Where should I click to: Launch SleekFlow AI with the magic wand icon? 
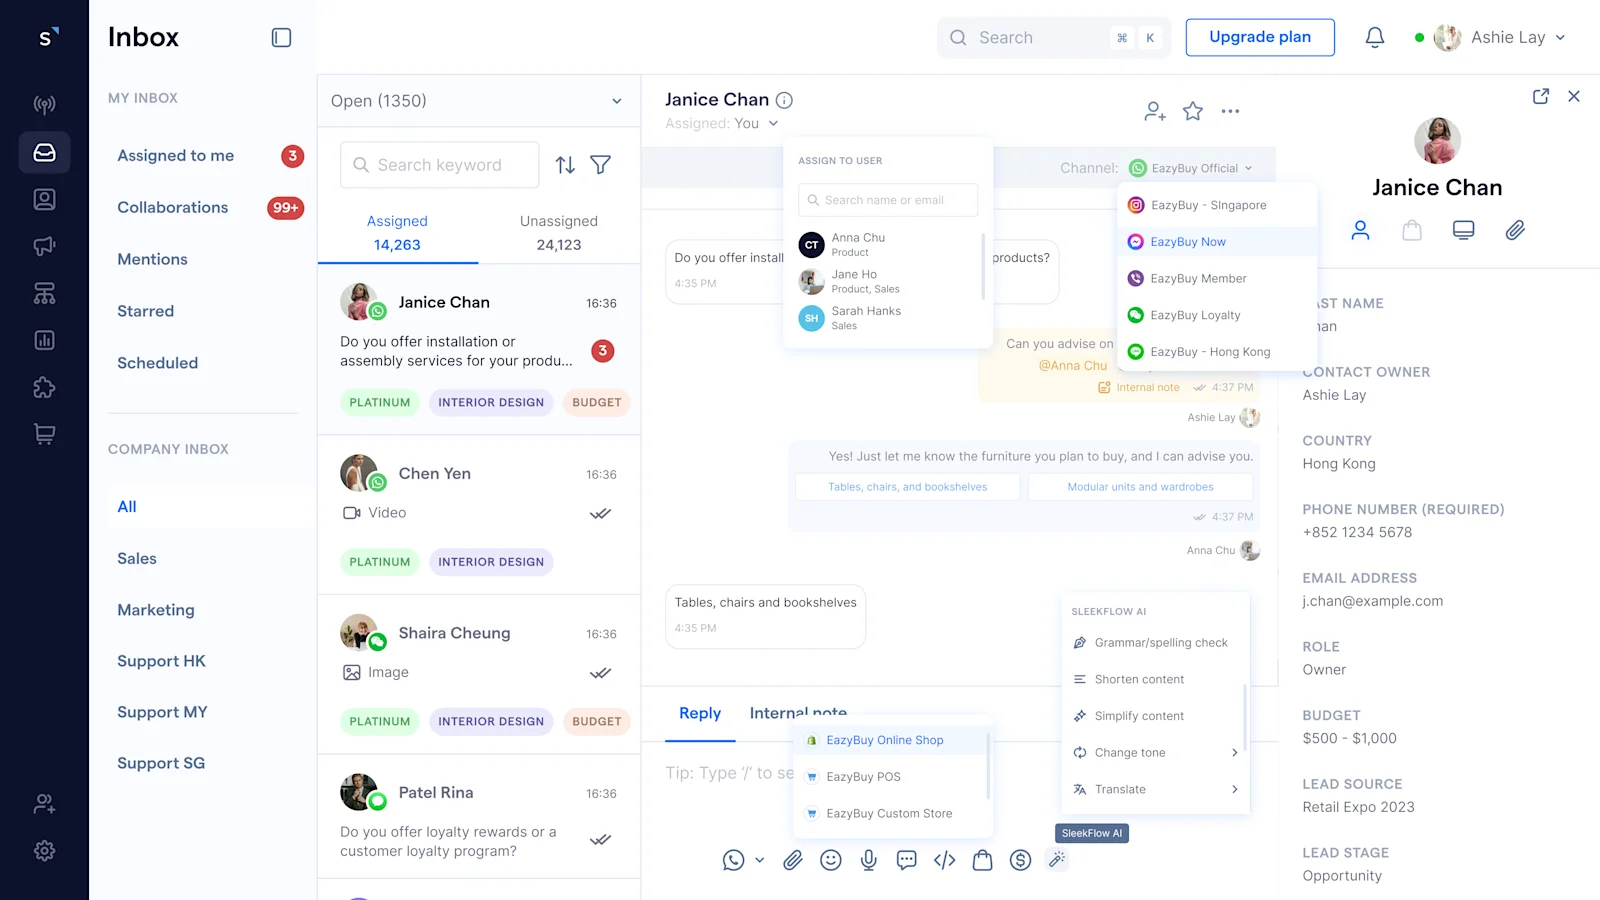click(x=1057, y=860)
